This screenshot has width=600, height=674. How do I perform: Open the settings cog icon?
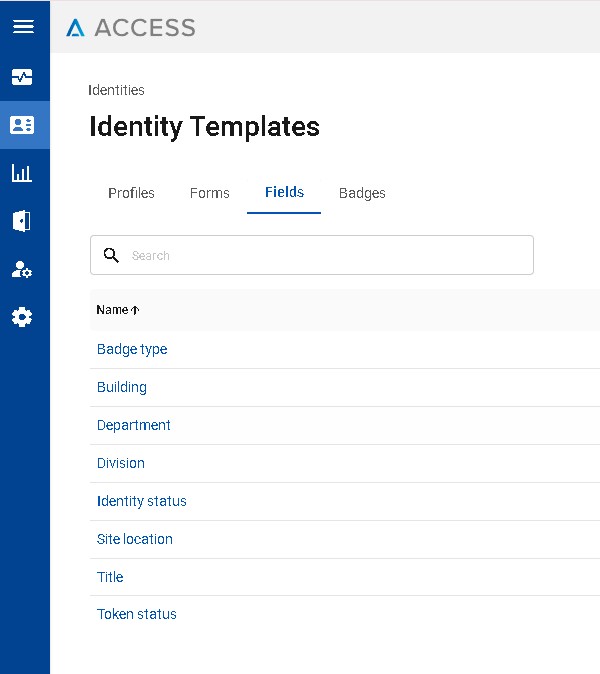point(22,317)
